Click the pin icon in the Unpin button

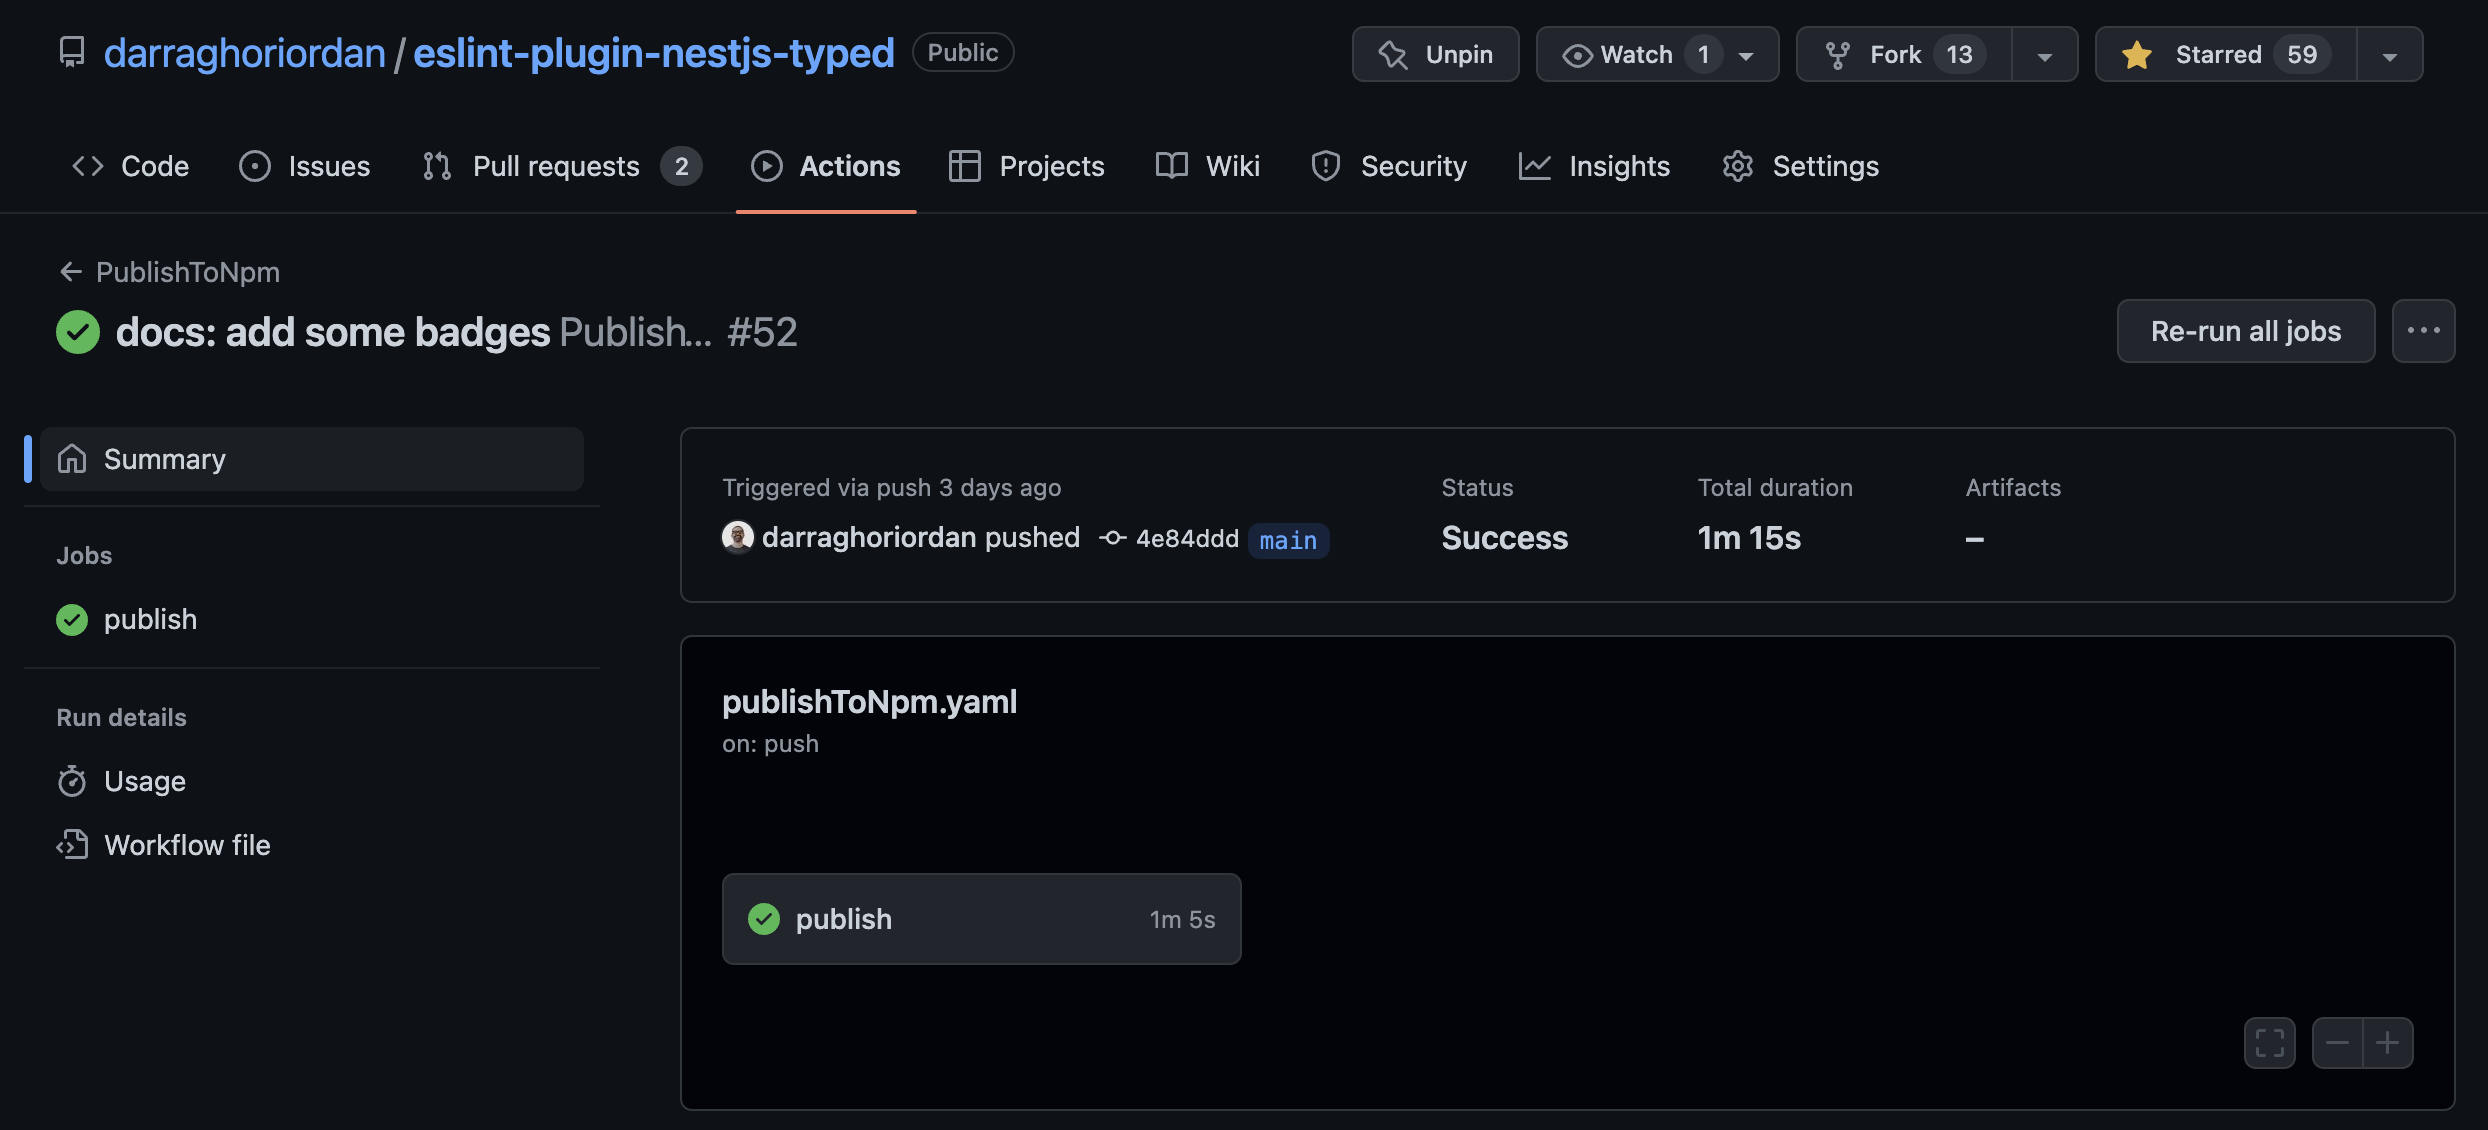point(1393,54)
